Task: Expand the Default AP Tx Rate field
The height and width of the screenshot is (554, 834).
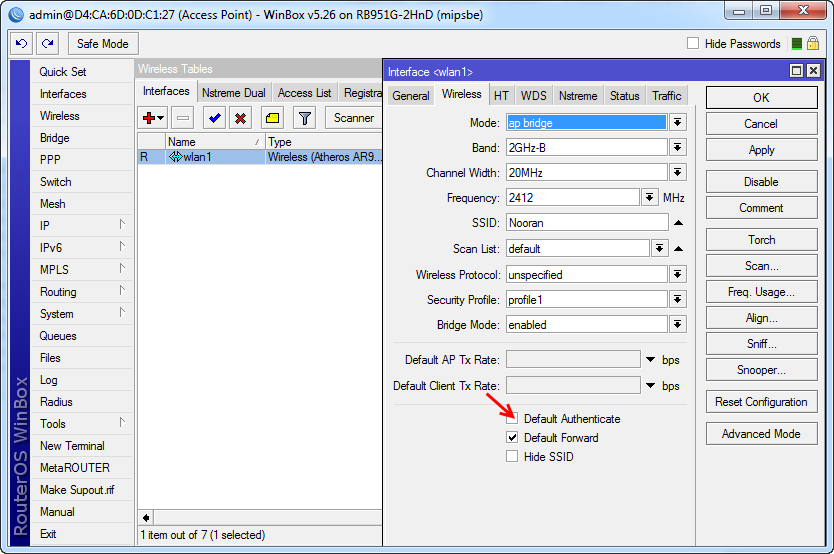Action: click(x=650, y=360)
